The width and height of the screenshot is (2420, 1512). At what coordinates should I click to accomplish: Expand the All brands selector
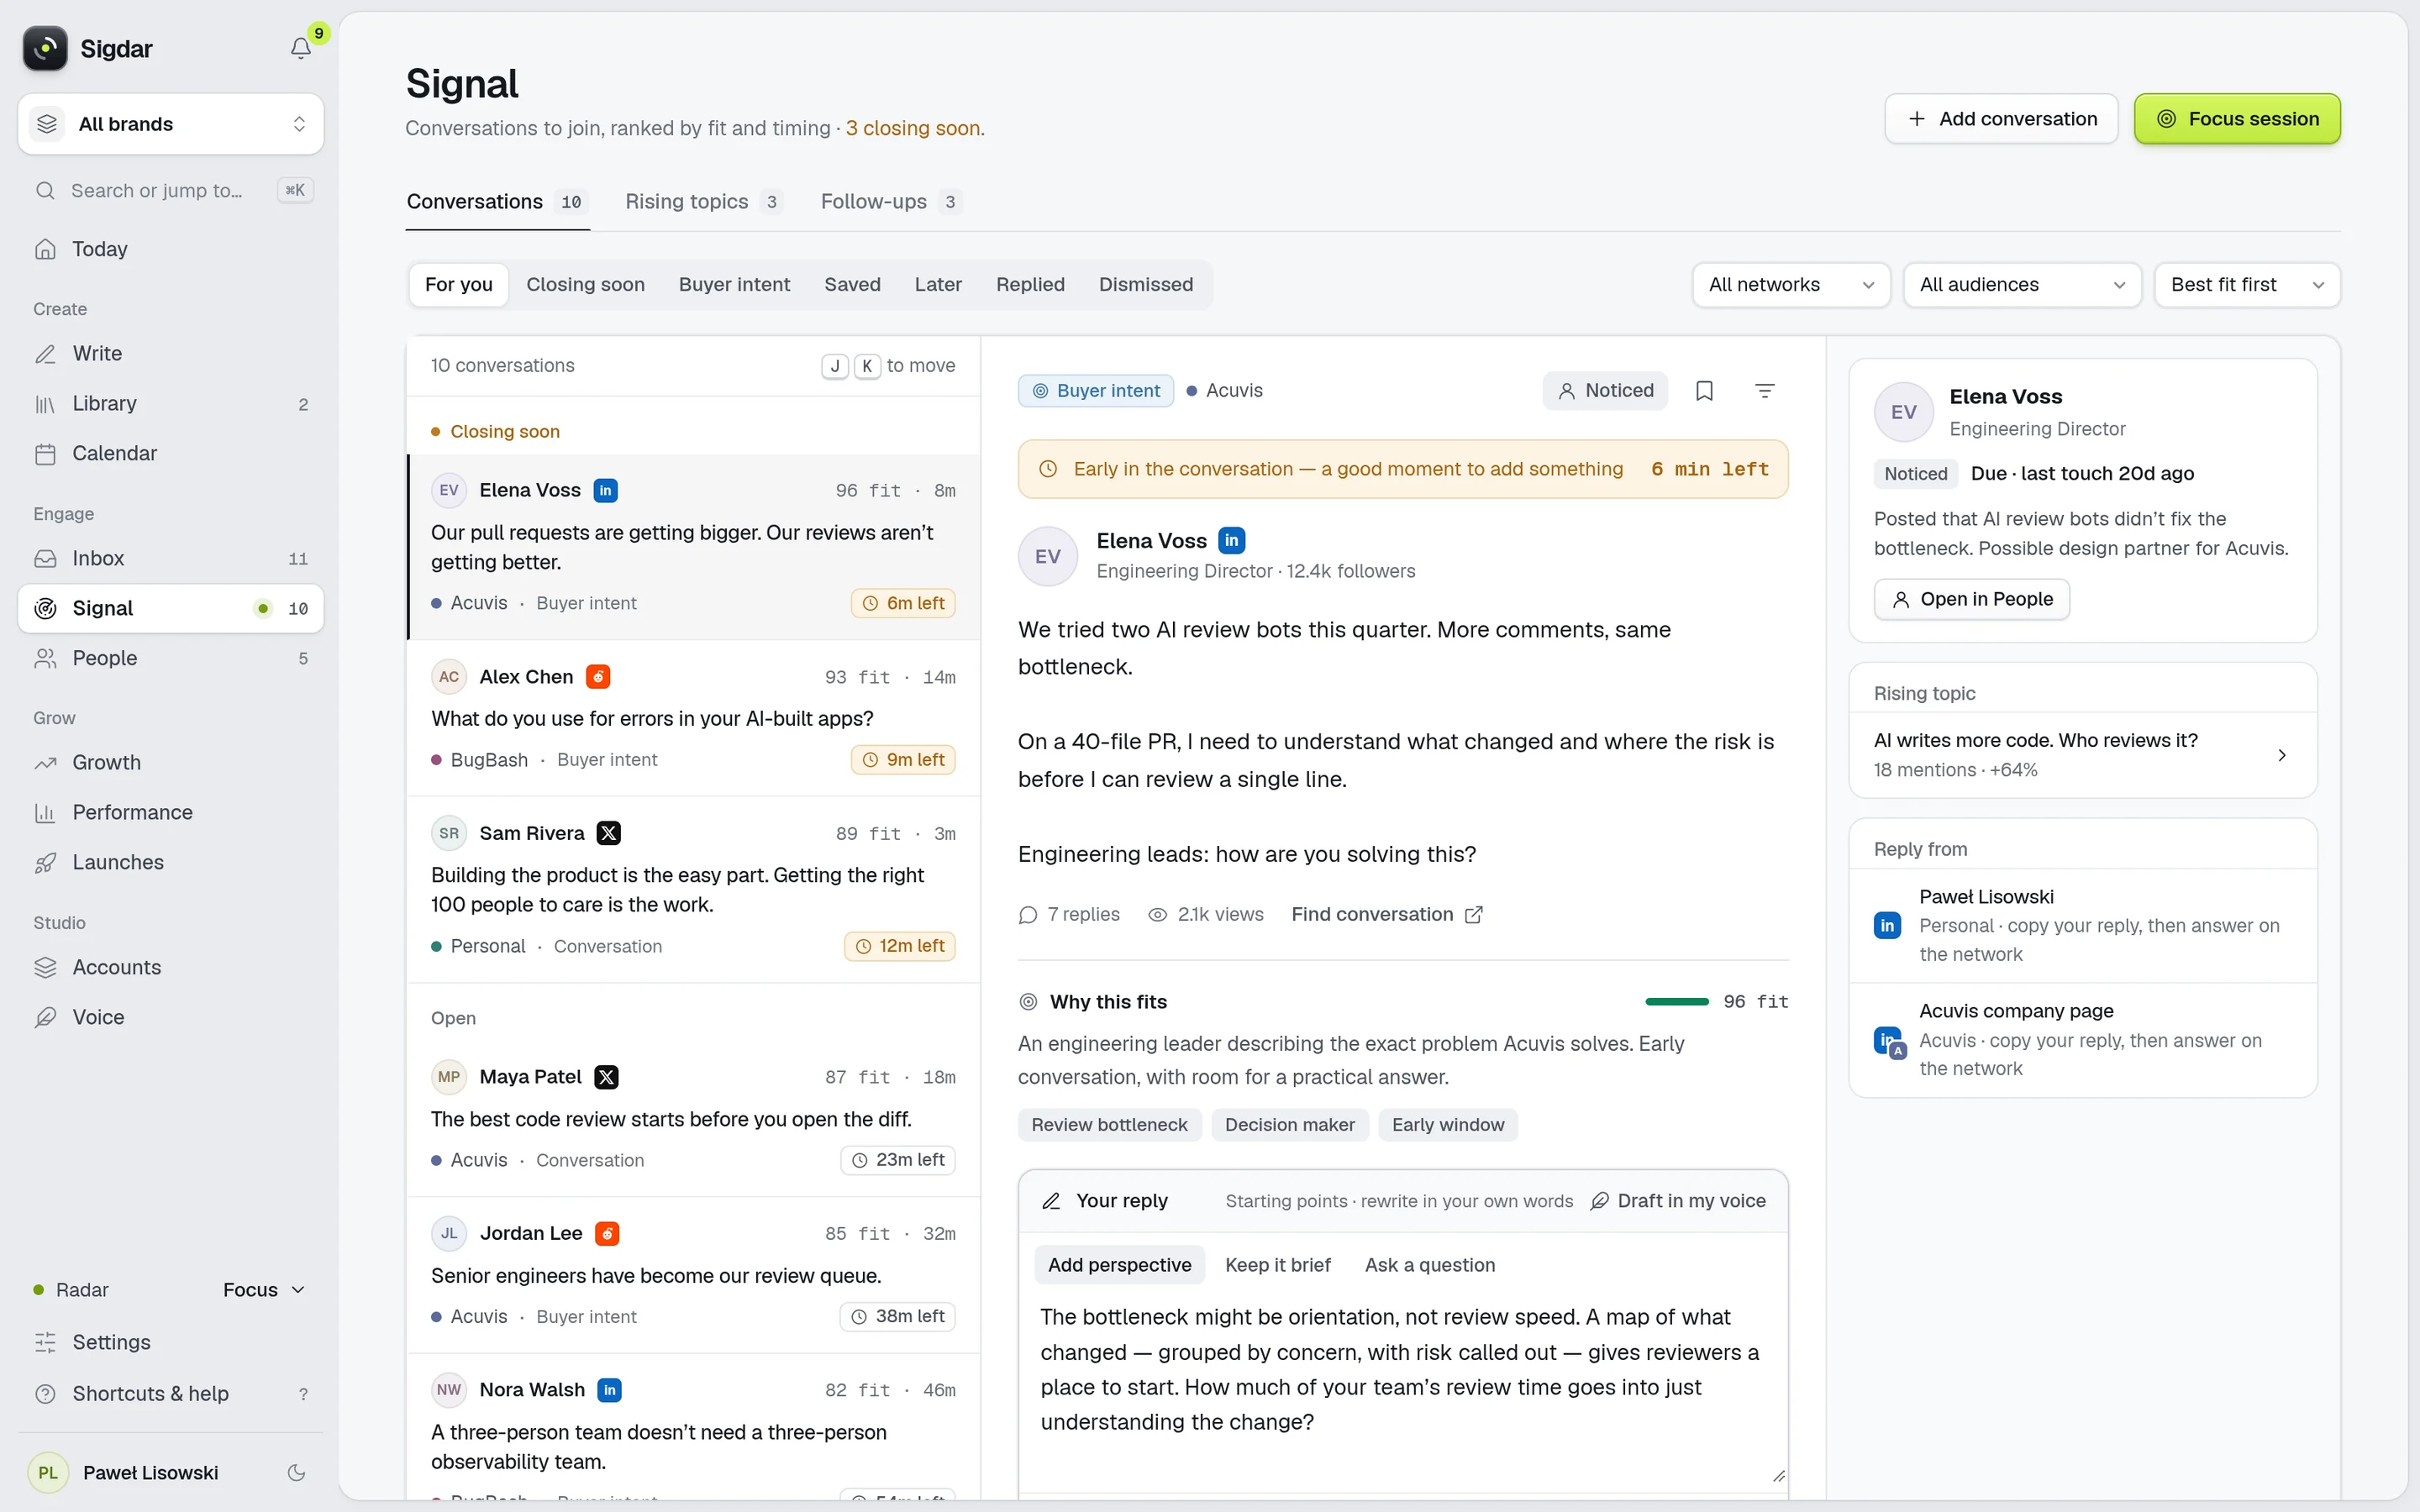coord(170,124)
